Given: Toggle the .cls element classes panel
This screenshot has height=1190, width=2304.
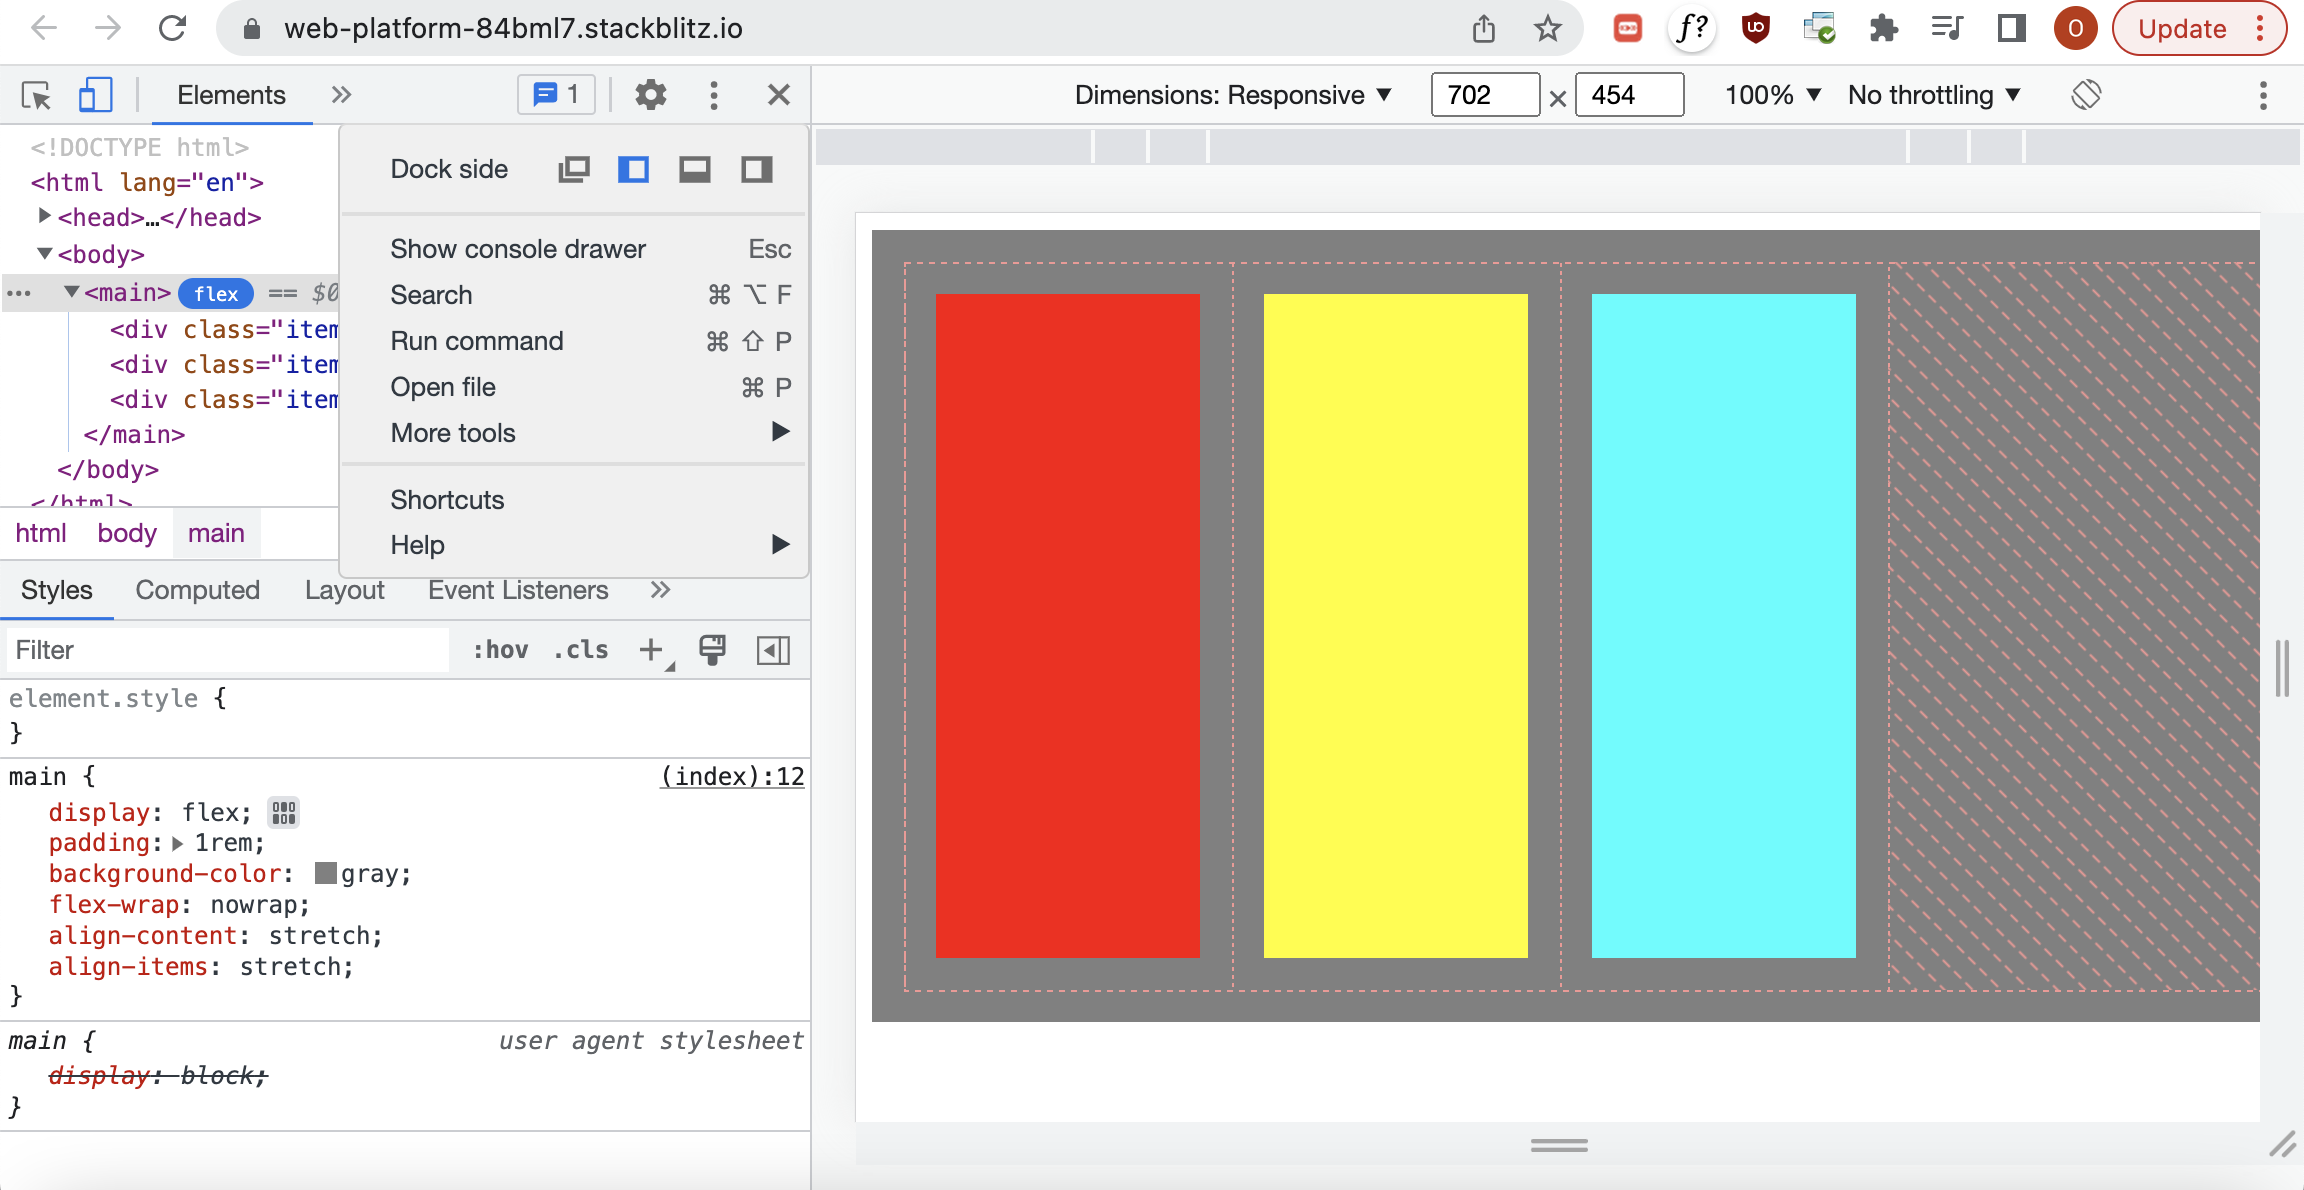Looking at the screenshot, I should pyautogui.click(x=581, y=651).
